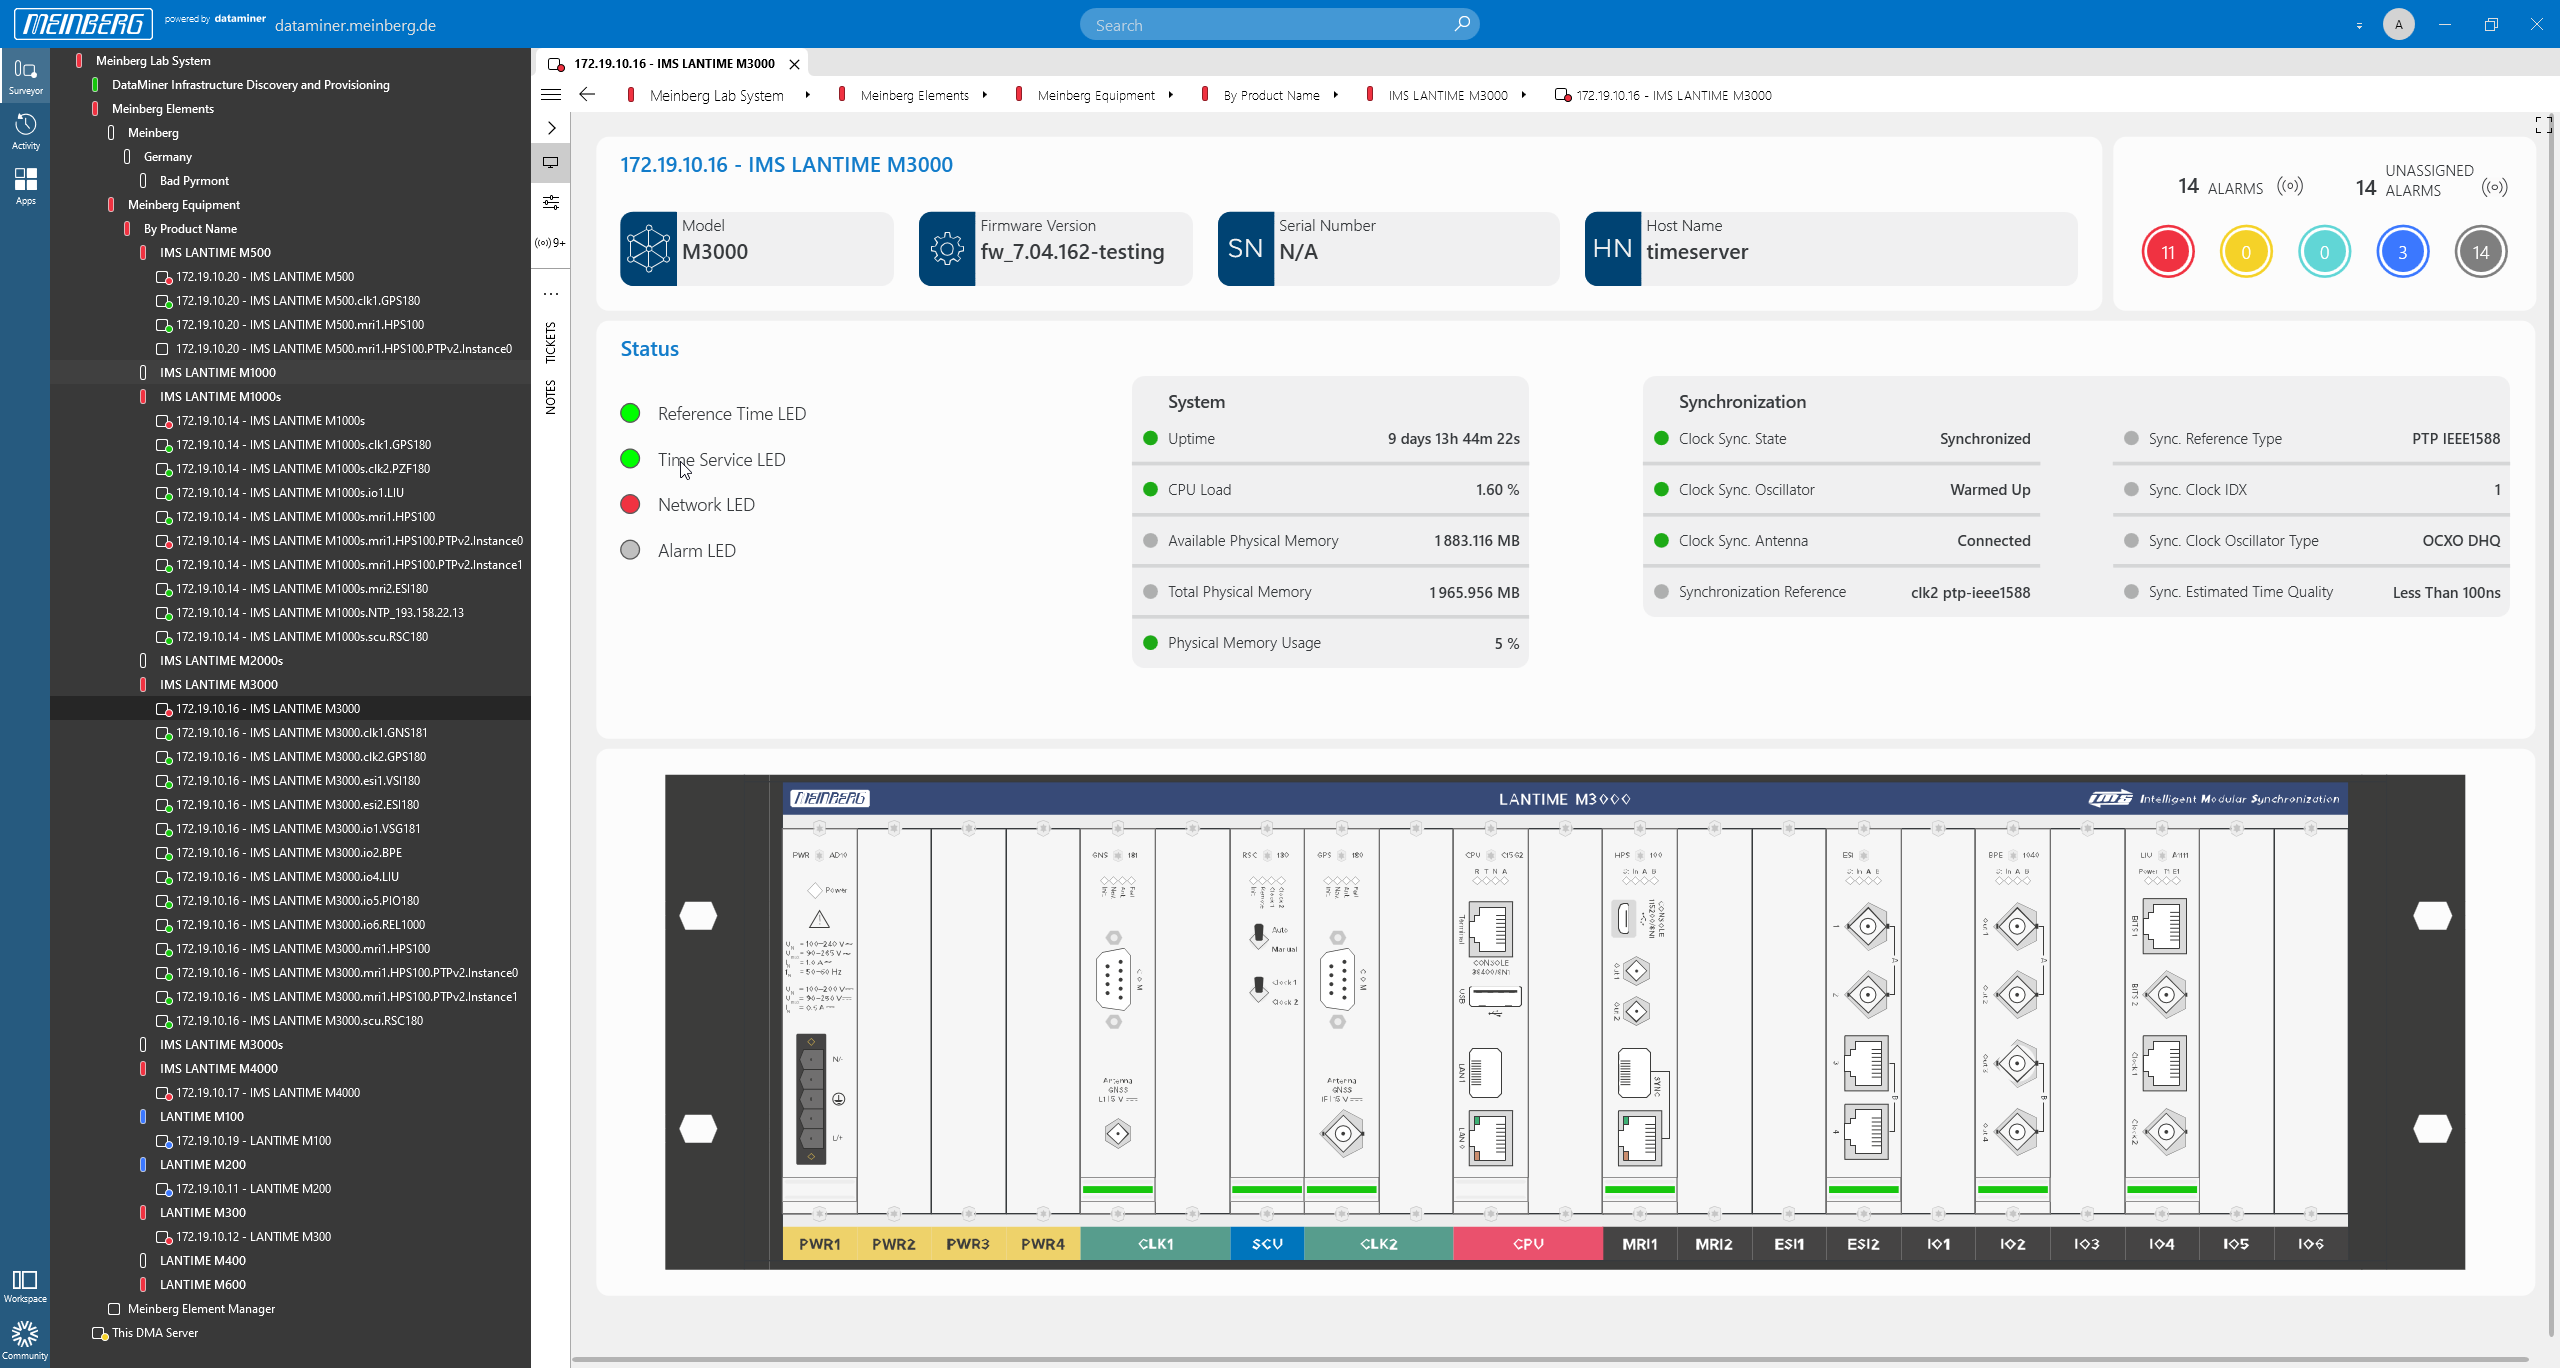This screenshot has height=1368, width=2560.
Task: Open the user avatar A menu
Action: tap(2399, 24)
